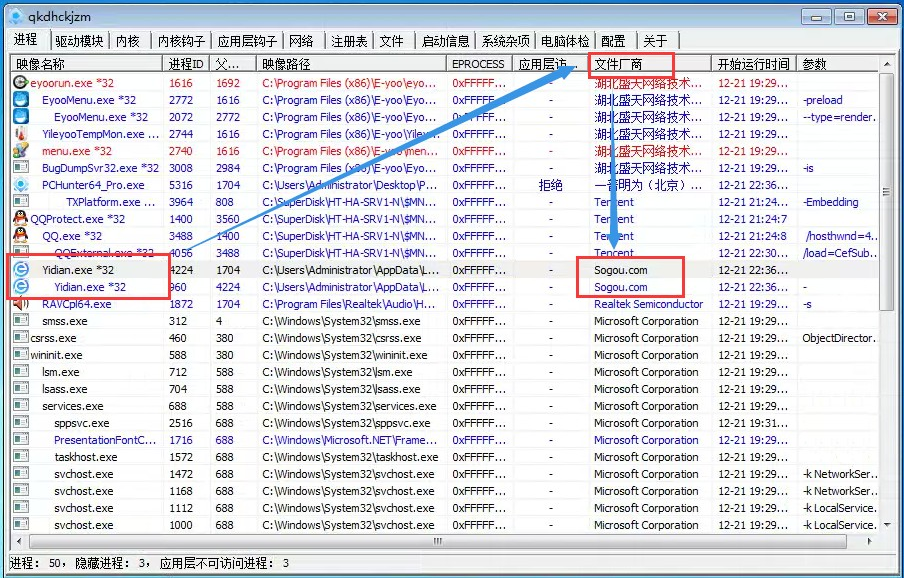
Task: Click the horizontal scrollbar left arrow
Action: click(19, 542)
